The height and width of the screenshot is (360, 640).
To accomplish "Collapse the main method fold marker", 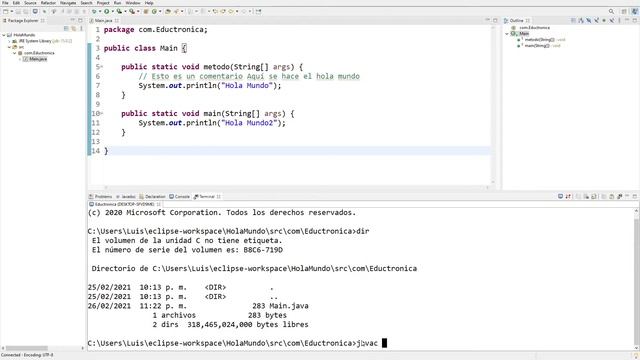I will coord(102,113).
